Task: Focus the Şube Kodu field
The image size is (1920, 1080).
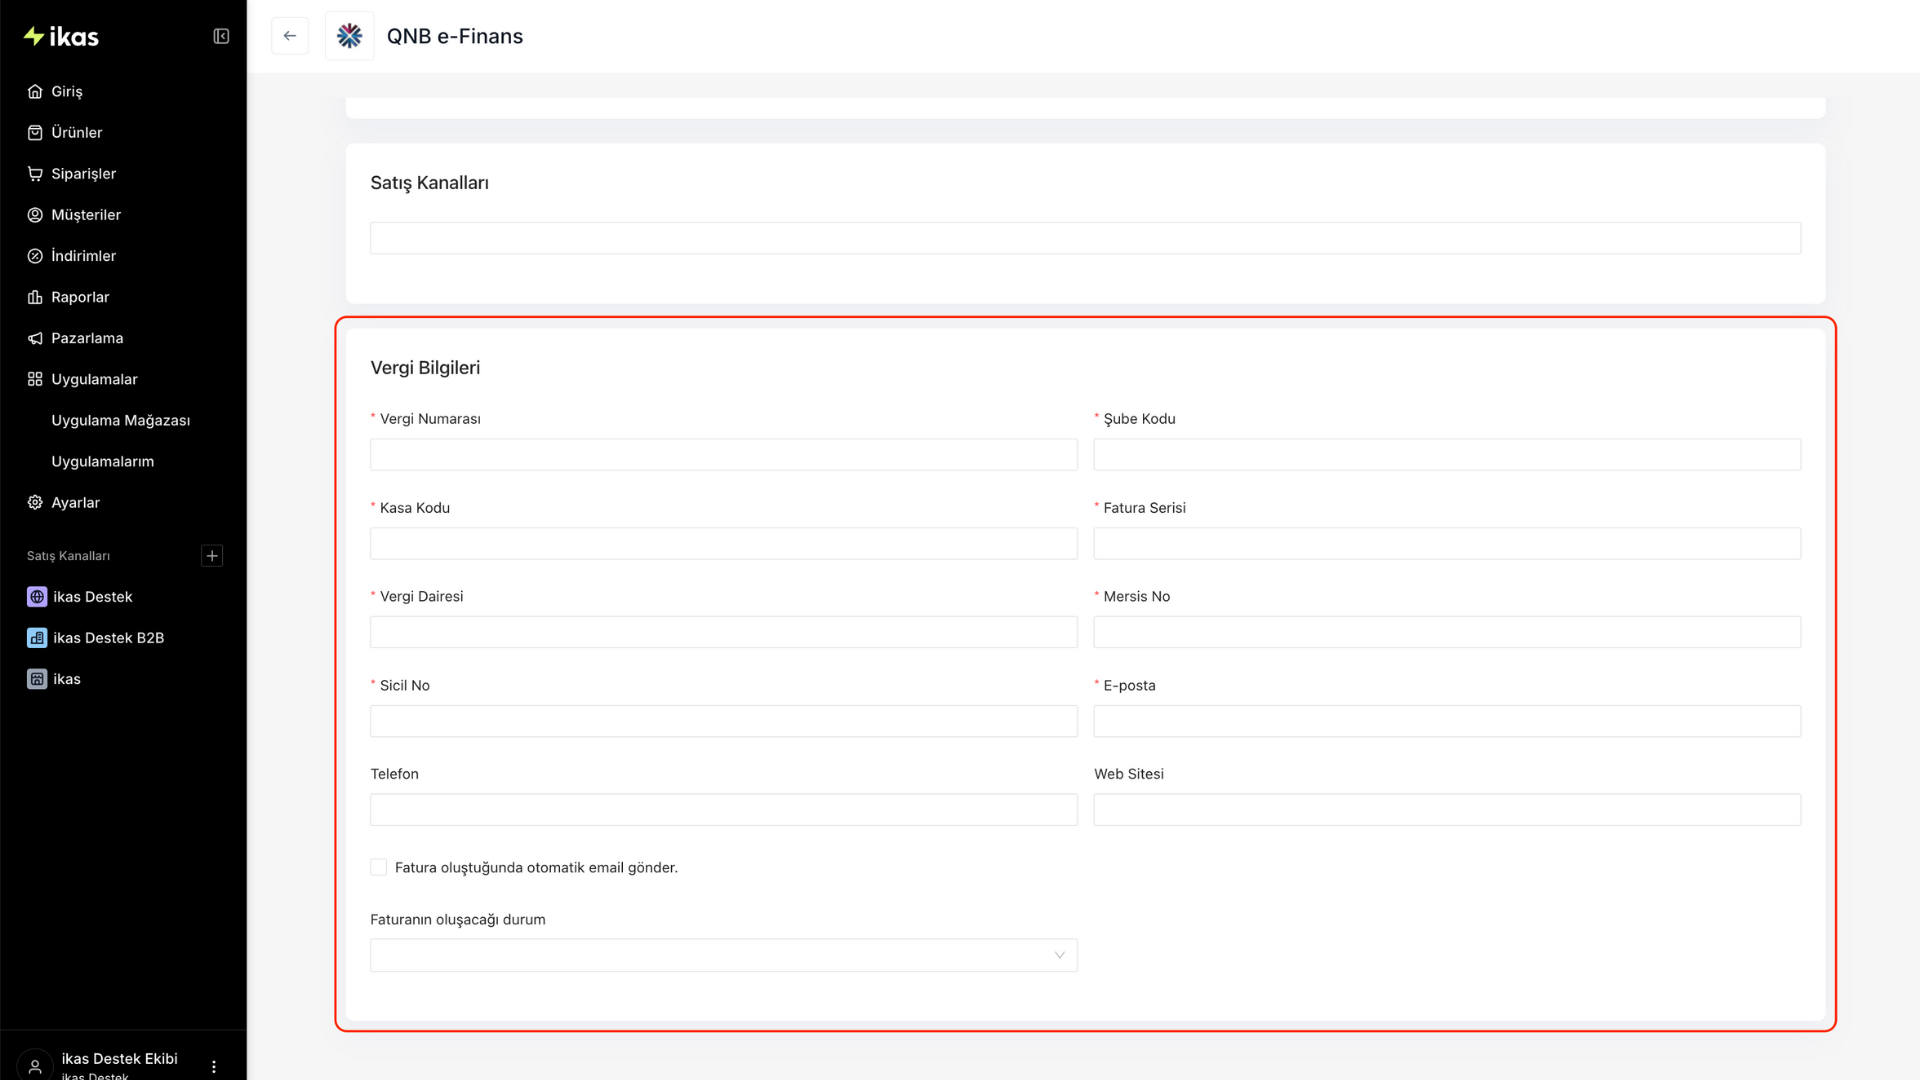Action: tap(1447, 455)
